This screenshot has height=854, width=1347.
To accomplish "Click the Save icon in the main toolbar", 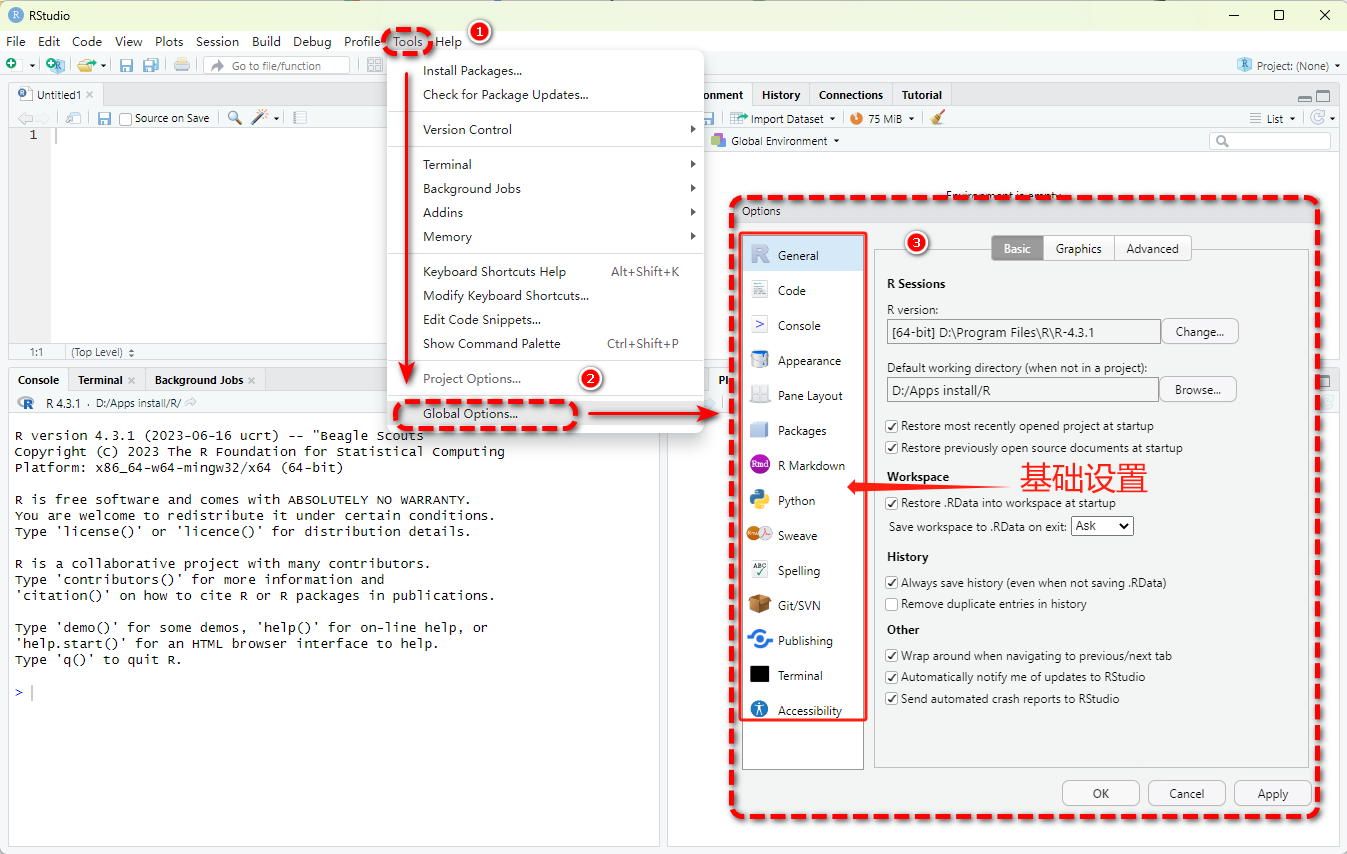I will pos(126,65).
